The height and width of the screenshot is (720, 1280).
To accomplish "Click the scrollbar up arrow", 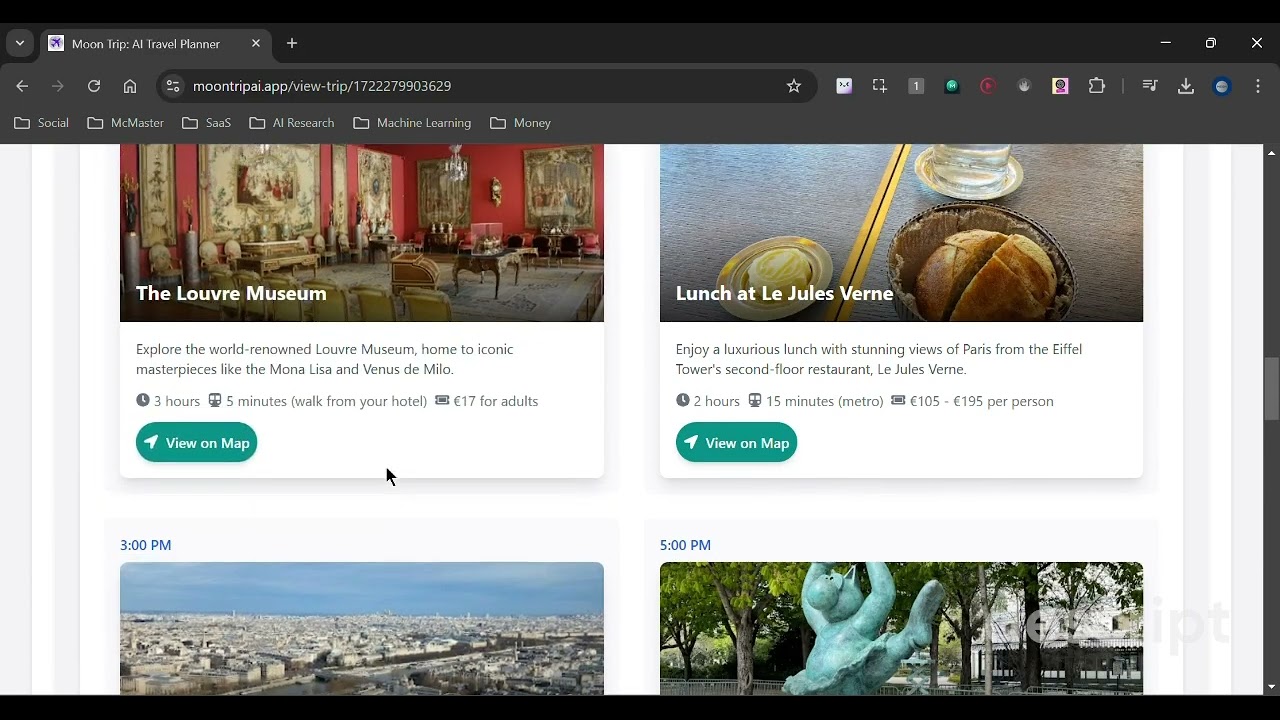I will (1271, 152).
